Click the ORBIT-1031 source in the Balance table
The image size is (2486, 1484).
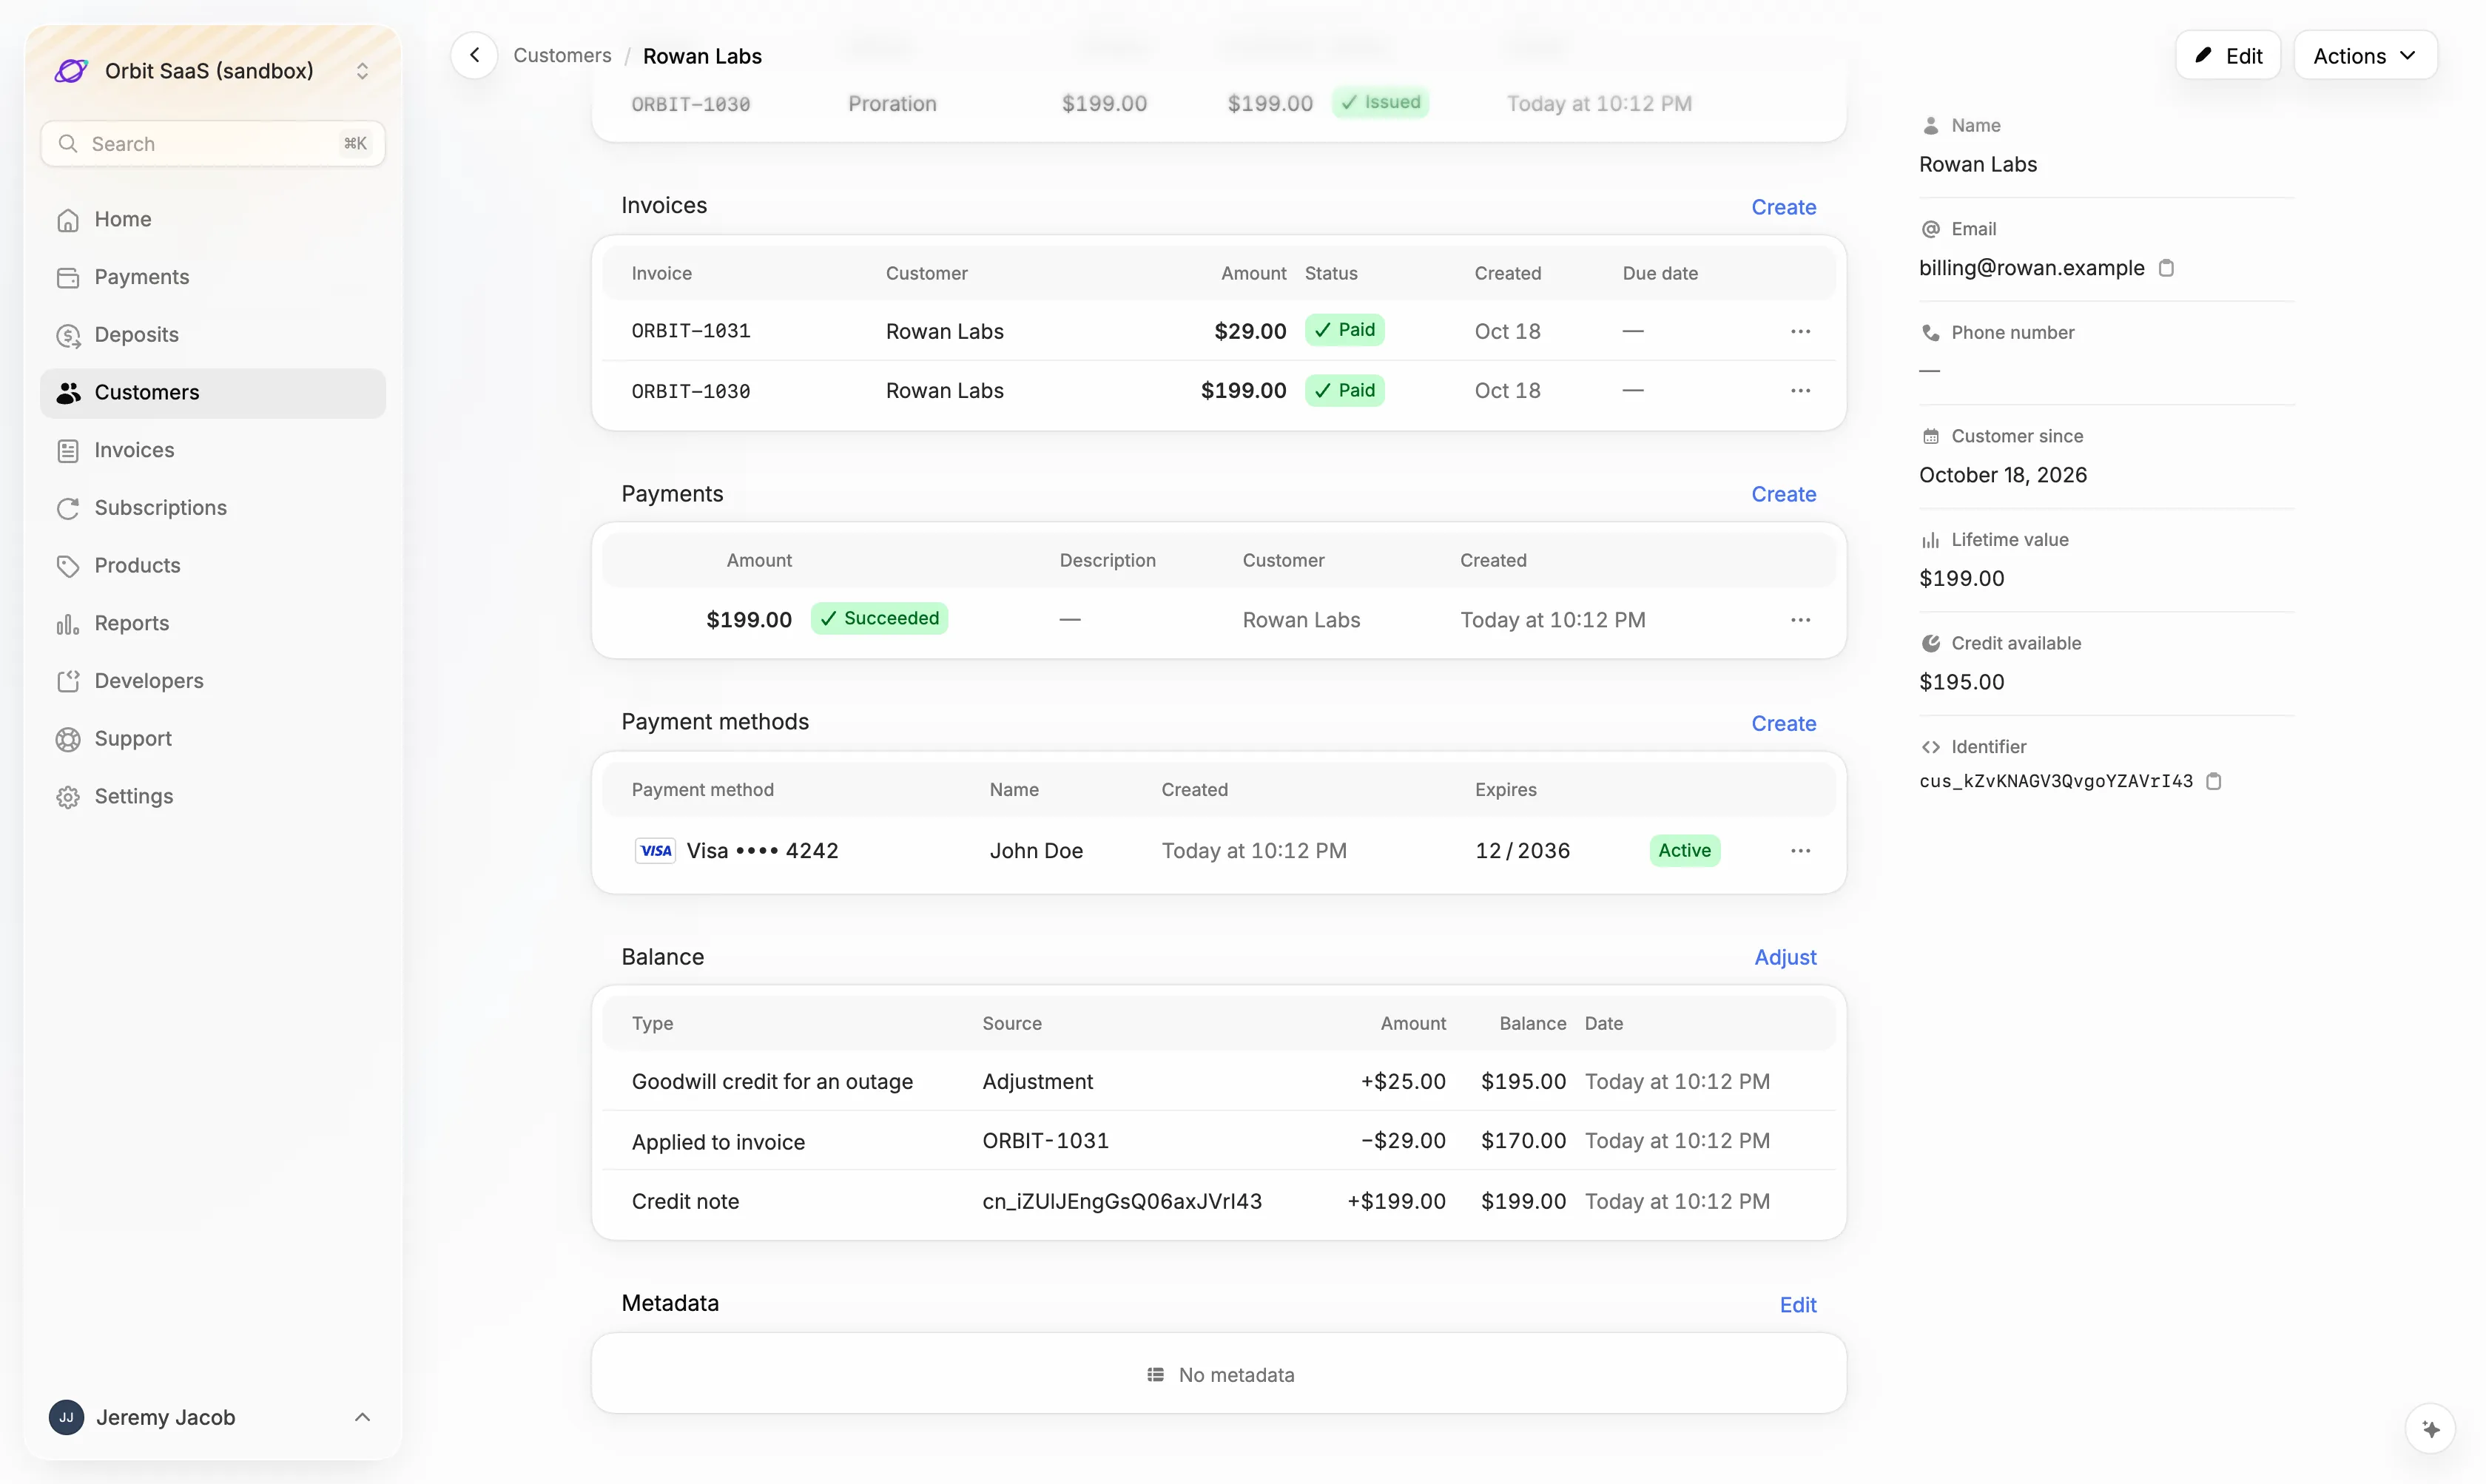pyautogui.click(x=1046, y=1141)
